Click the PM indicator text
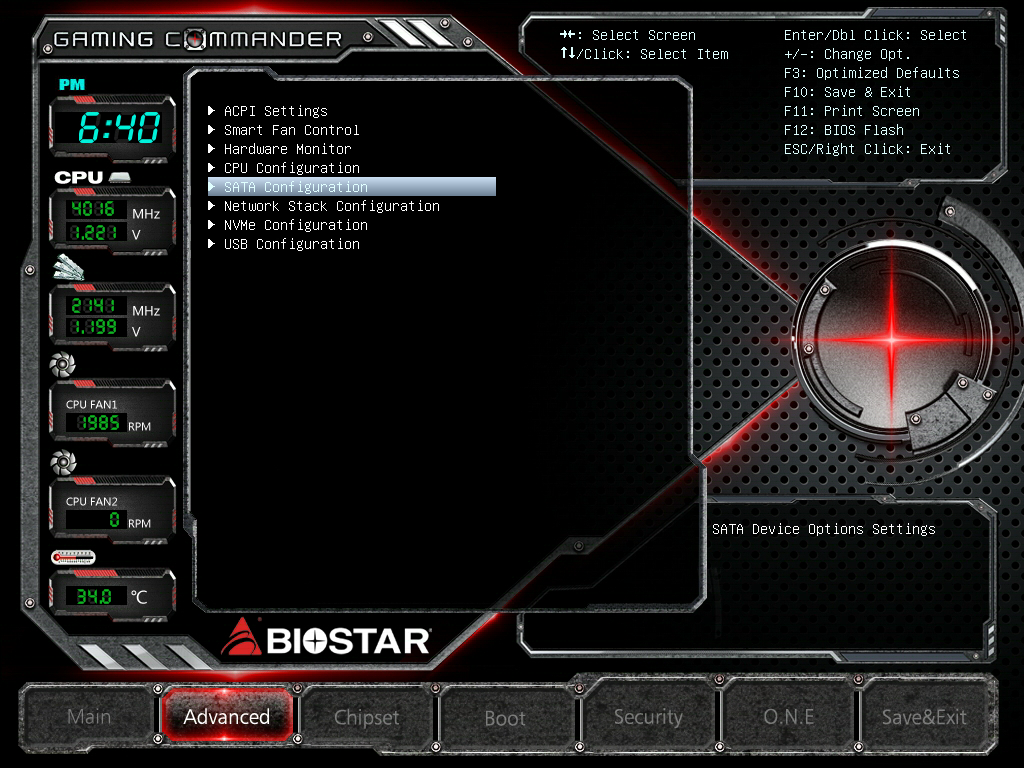This screenshot has height=768, width=1024. (x=72, y=84)
